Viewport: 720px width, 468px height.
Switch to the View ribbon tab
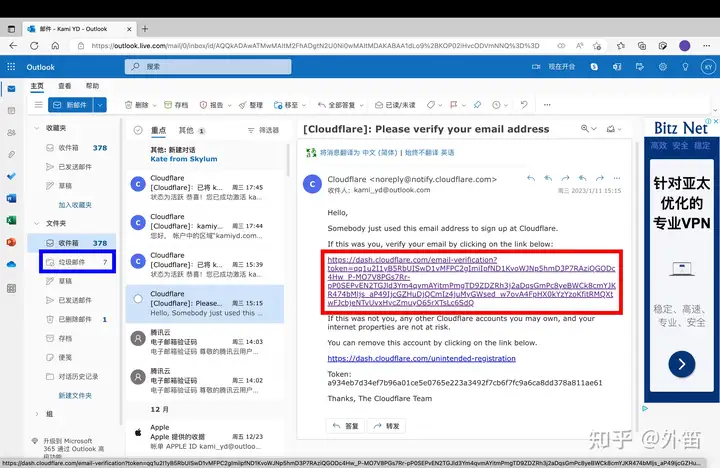pos(64,86)
